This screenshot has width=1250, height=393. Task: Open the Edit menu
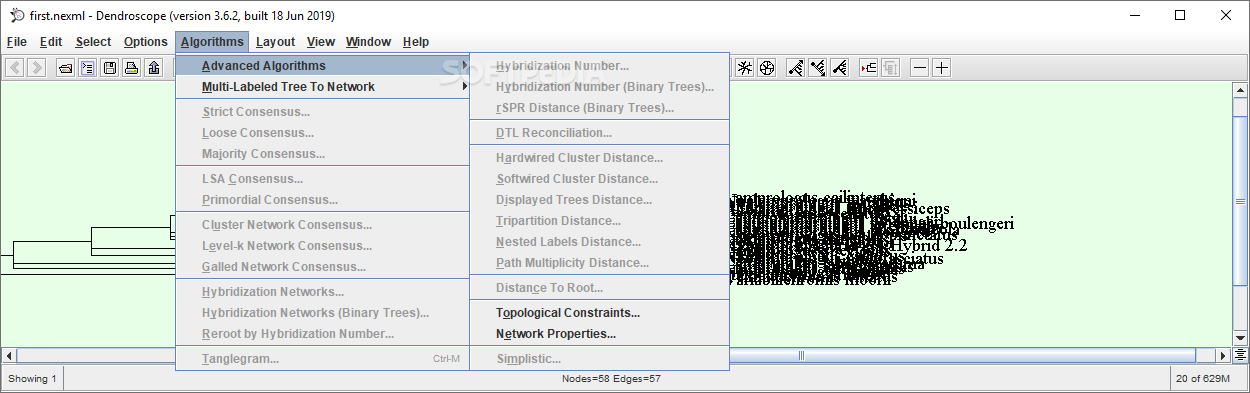click(x=51, y=42)
